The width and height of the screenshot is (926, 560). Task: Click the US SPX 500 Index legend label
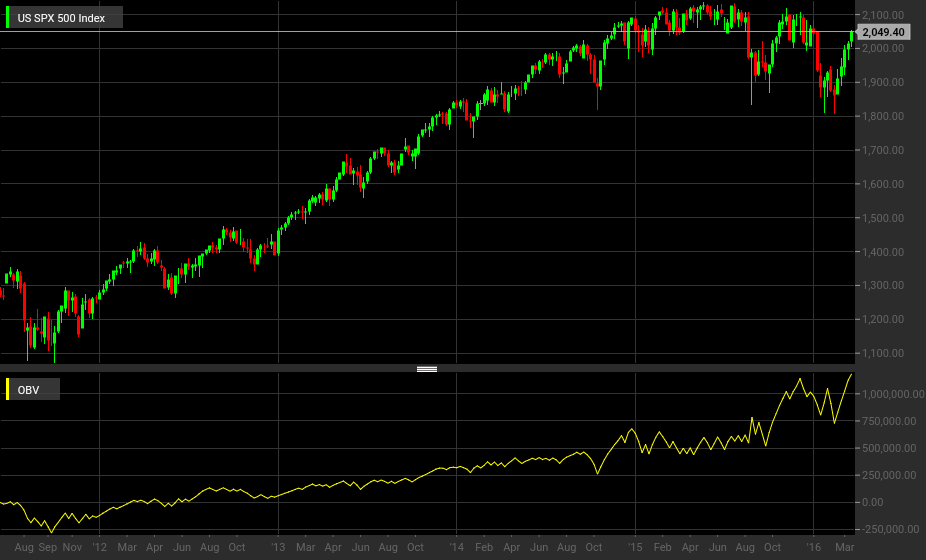pos(61,18)
